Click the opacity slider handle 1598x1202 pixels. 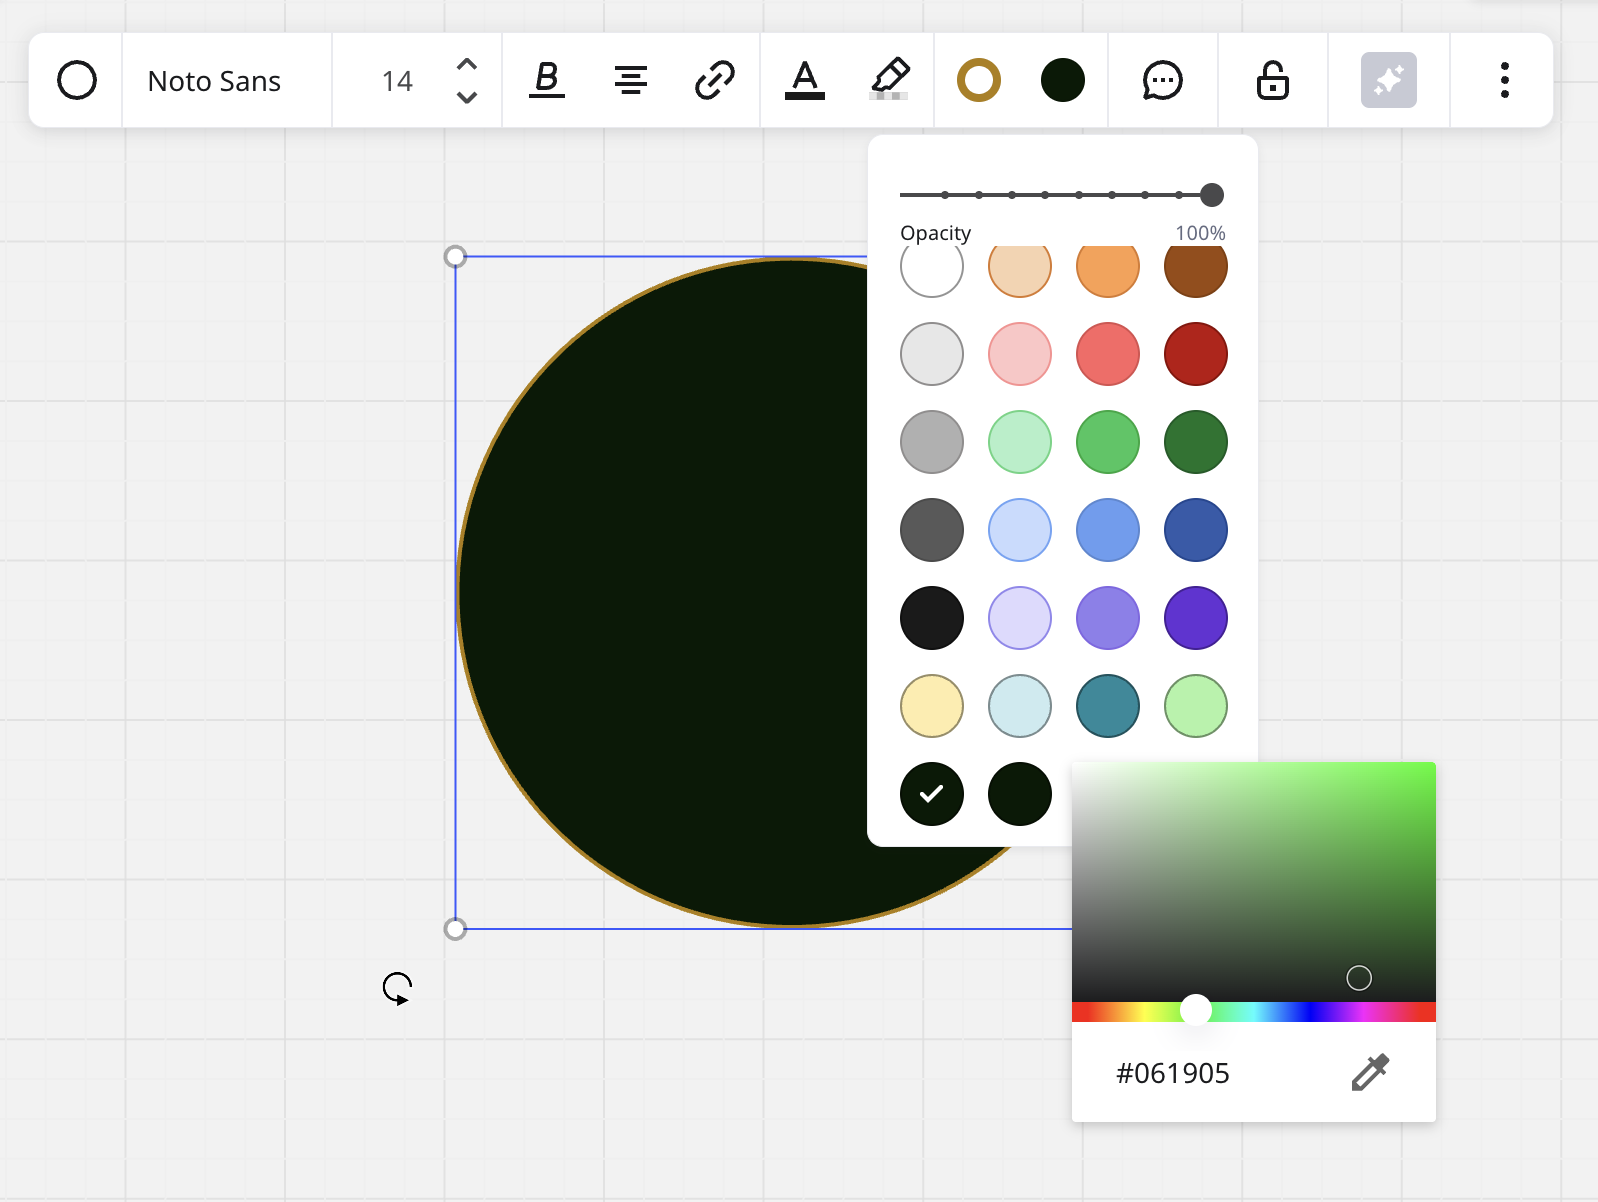(1211, 195)
